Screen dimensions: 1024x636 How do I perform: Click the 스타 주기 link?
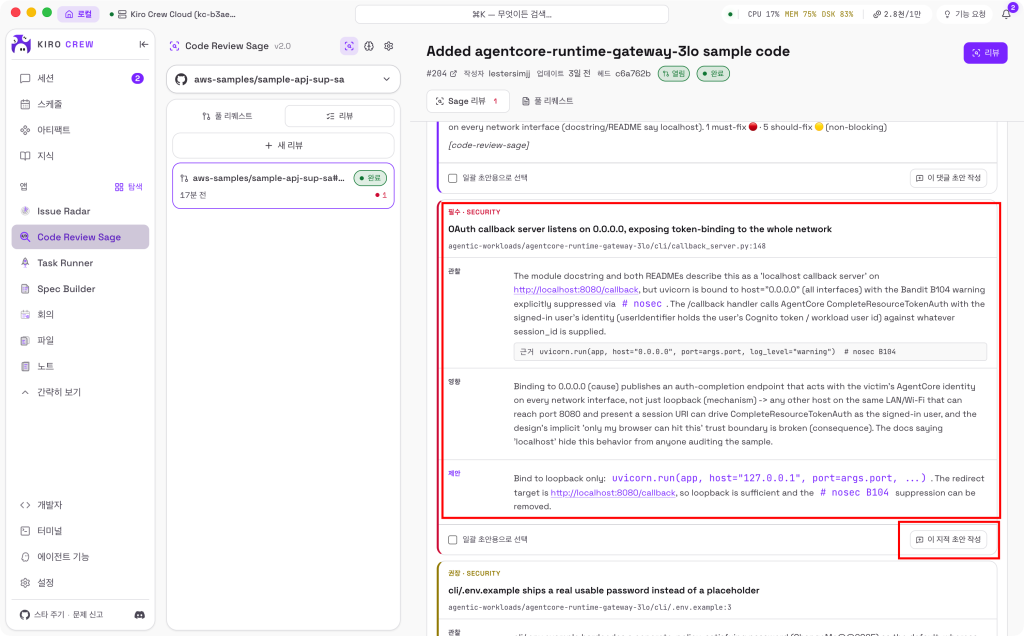pyautogui.click(x=52, y=614)
